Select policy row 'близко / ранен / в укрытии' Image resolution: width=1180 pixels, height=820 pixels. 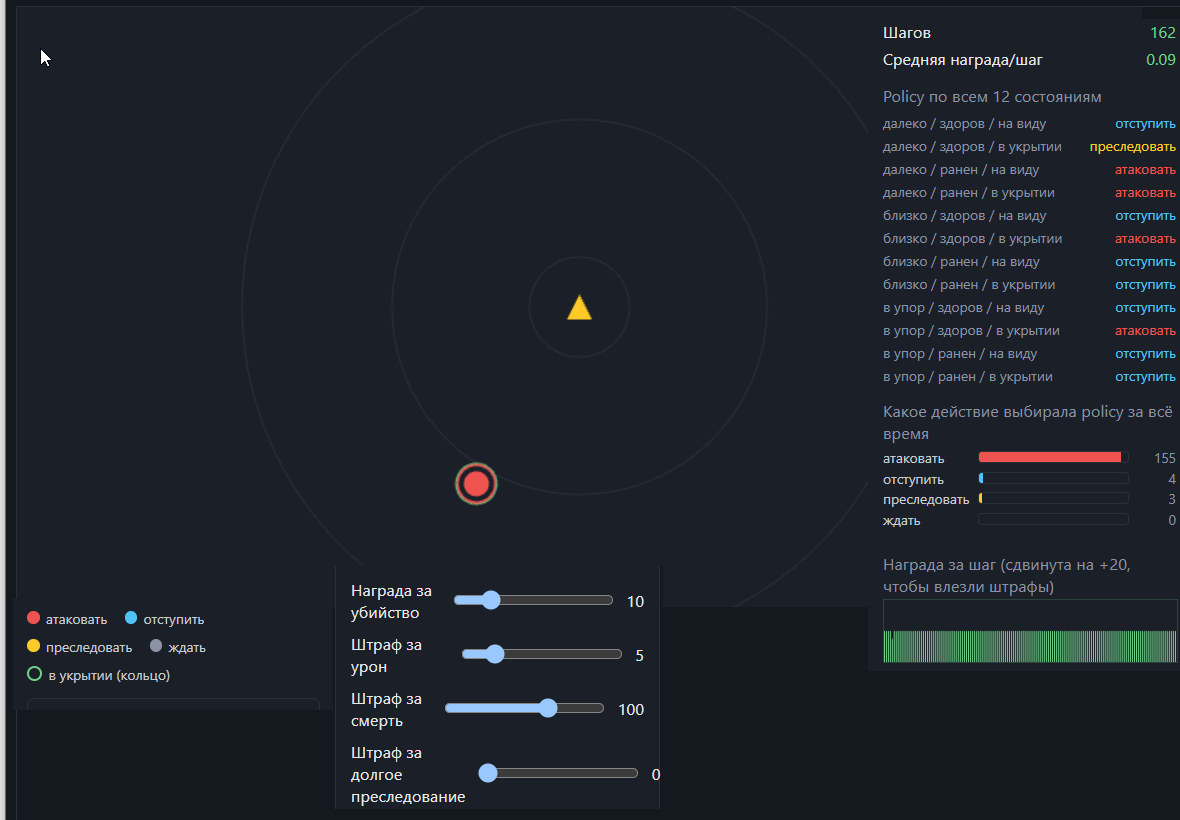[1029, 285]
